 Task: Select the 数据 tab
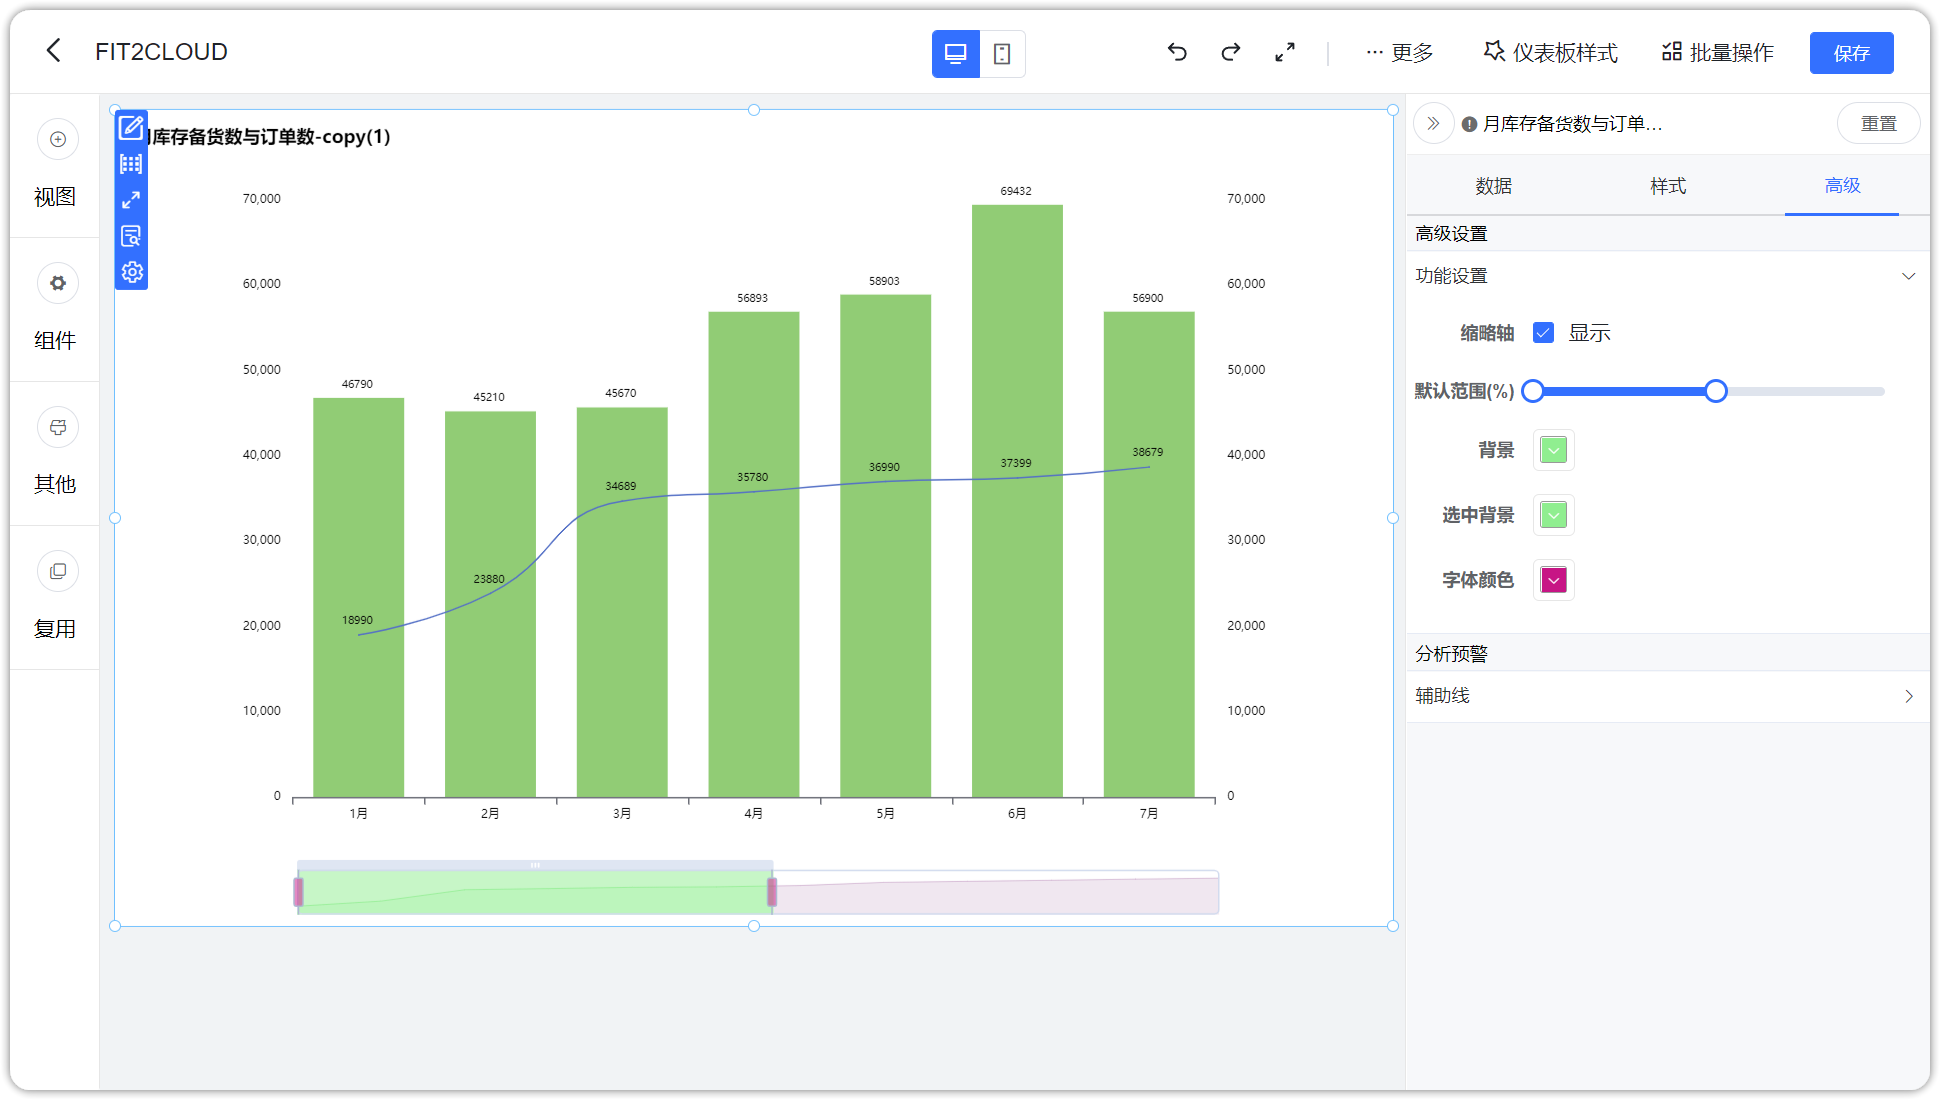click(1493, 186)
